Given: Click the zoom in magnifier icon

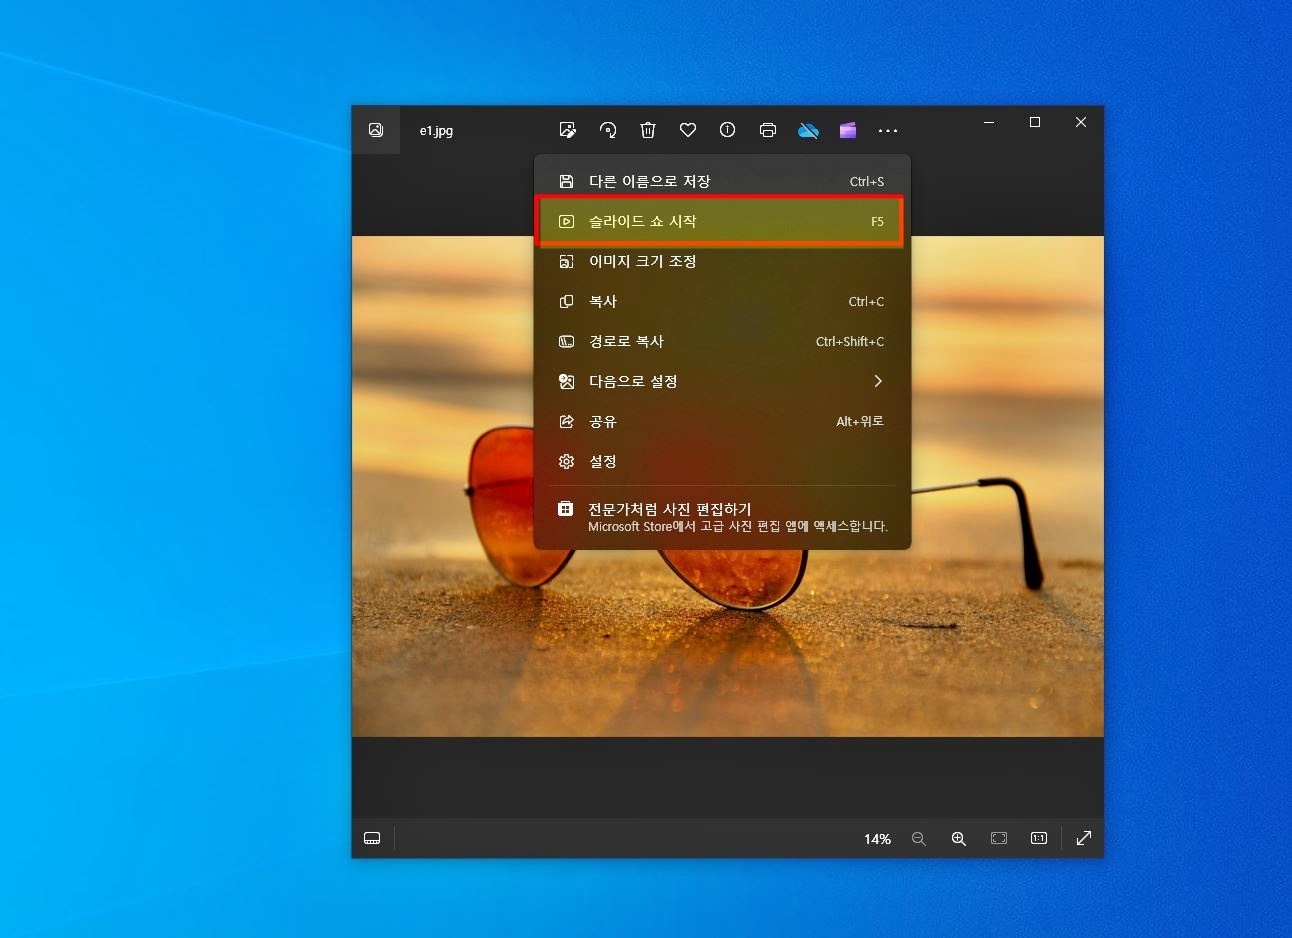Looking at the screenshot, I should point(959,838).
